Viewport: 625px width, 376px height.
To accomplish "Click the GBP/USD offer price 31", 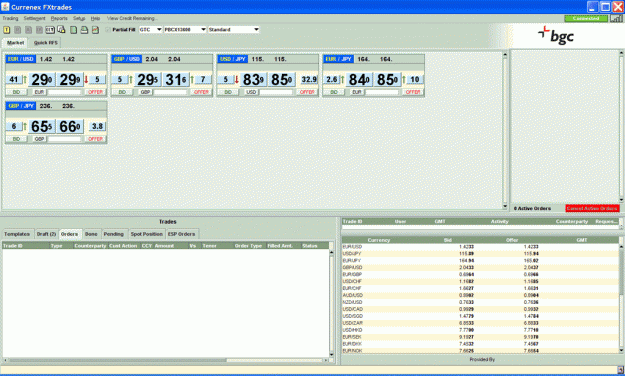I will point(176,80).
